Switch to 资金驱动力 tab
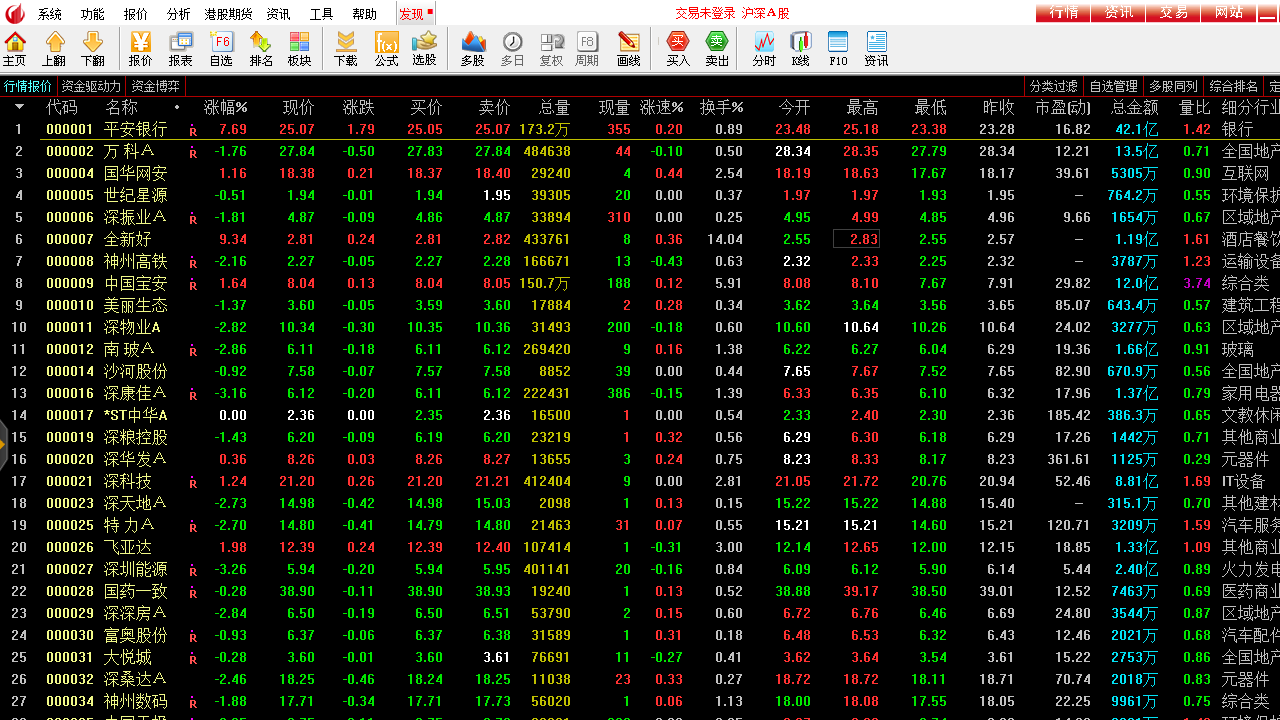Image resolution: width=1280 pixels, height=720 pixels. click(x=91, y=86)
